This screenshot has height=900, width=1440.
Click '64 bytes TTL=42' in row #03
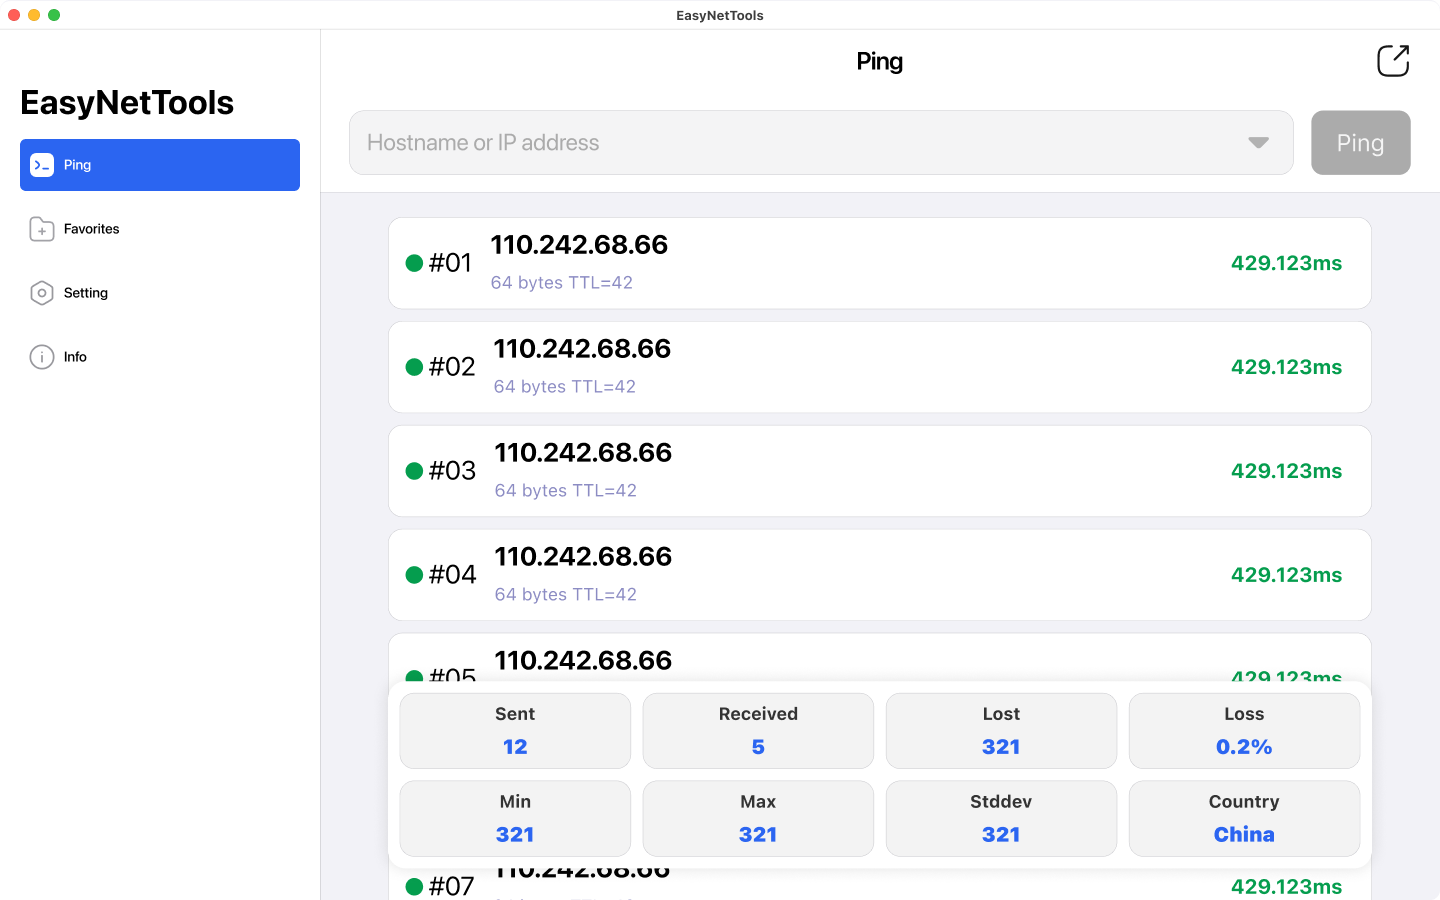[565, 491]
